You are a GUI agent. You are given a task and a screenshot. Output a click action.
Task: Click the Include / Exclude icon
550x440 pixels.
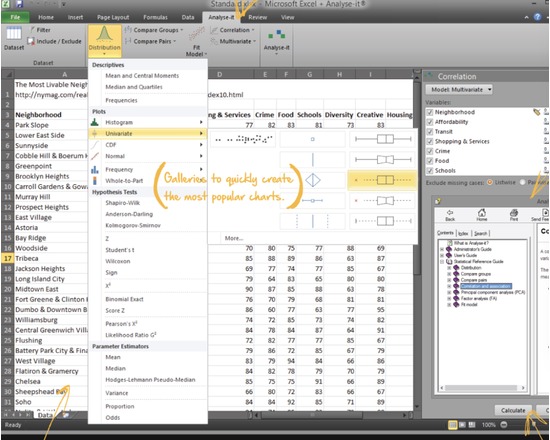pyautogui.click(x=31, y=41)
